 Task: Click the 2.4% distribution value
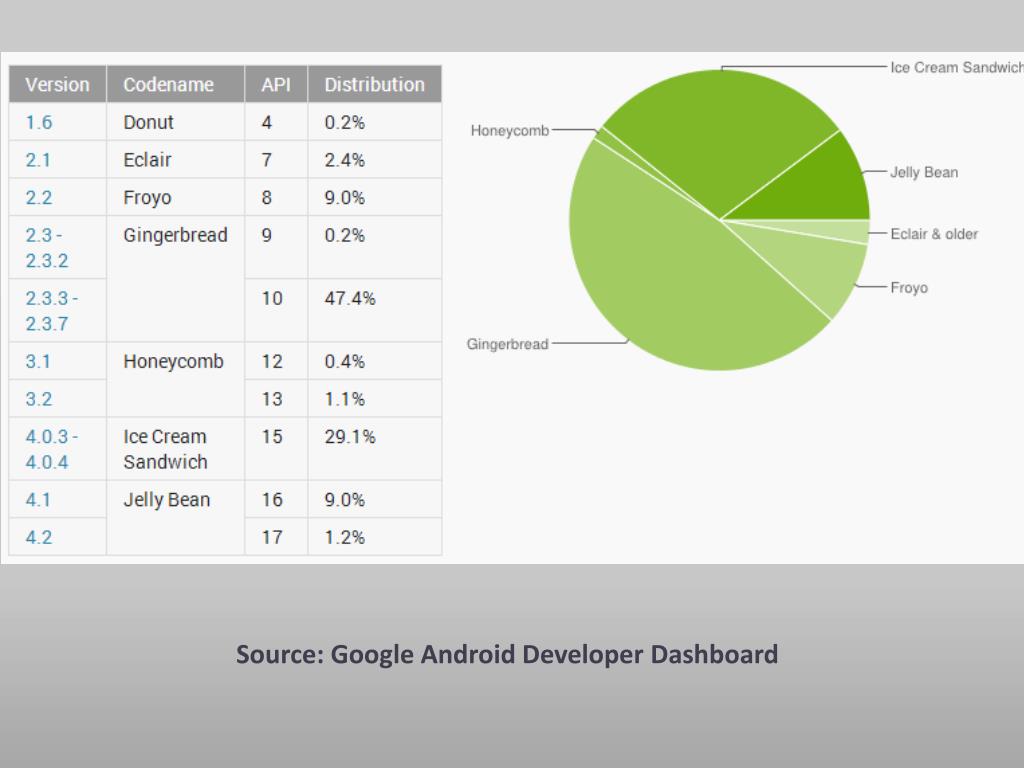pos(345,160)
